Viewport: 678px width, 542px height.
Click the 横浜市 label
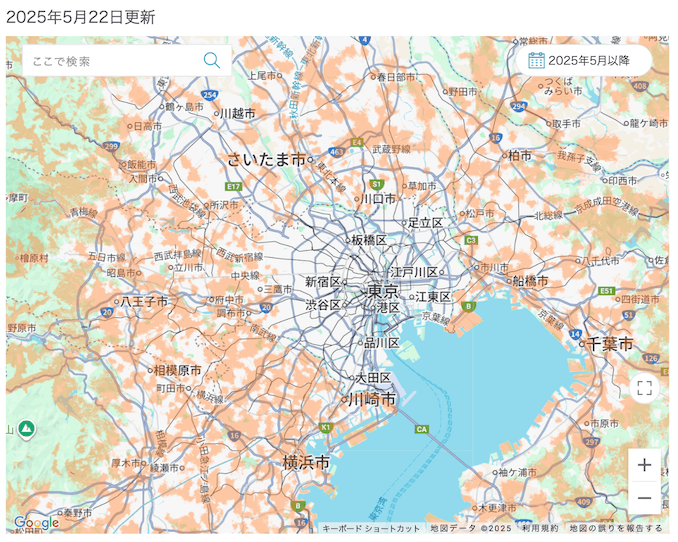(306, 462)
